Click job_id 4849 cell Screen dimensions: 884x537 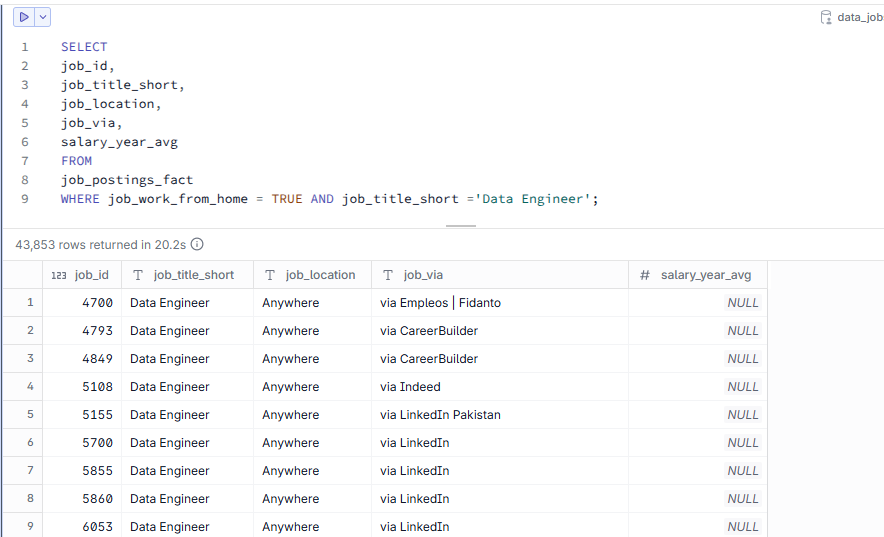(x=82, y=358)
